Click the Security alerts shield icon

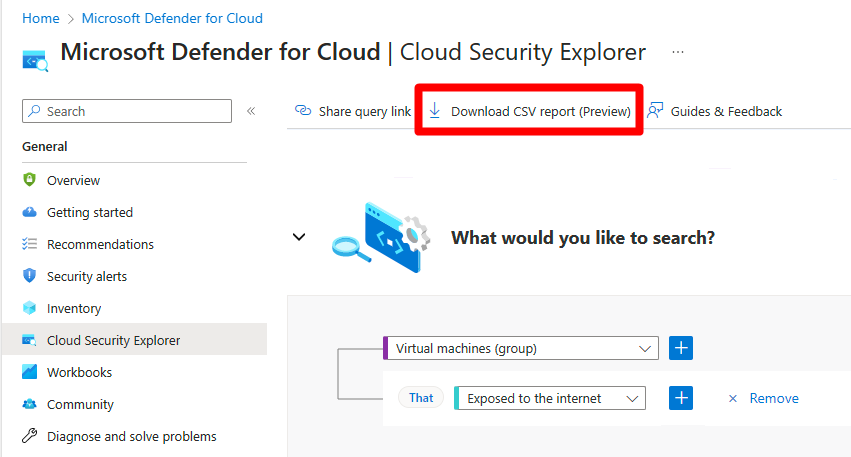pos(29,276)
